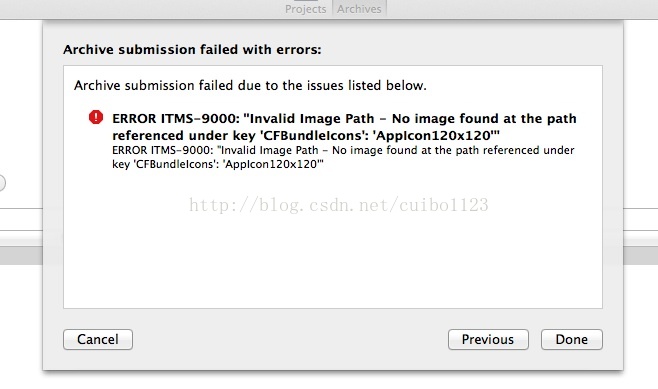Click the 'issues listed below' summary sentence

coord(250,85)
